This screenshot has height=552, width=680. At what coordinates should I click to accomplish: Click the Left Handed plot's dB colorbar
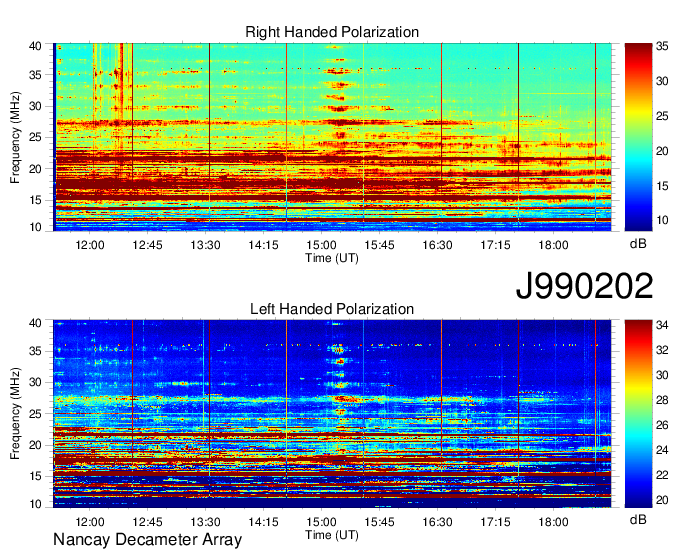click(x=638, y=414)
